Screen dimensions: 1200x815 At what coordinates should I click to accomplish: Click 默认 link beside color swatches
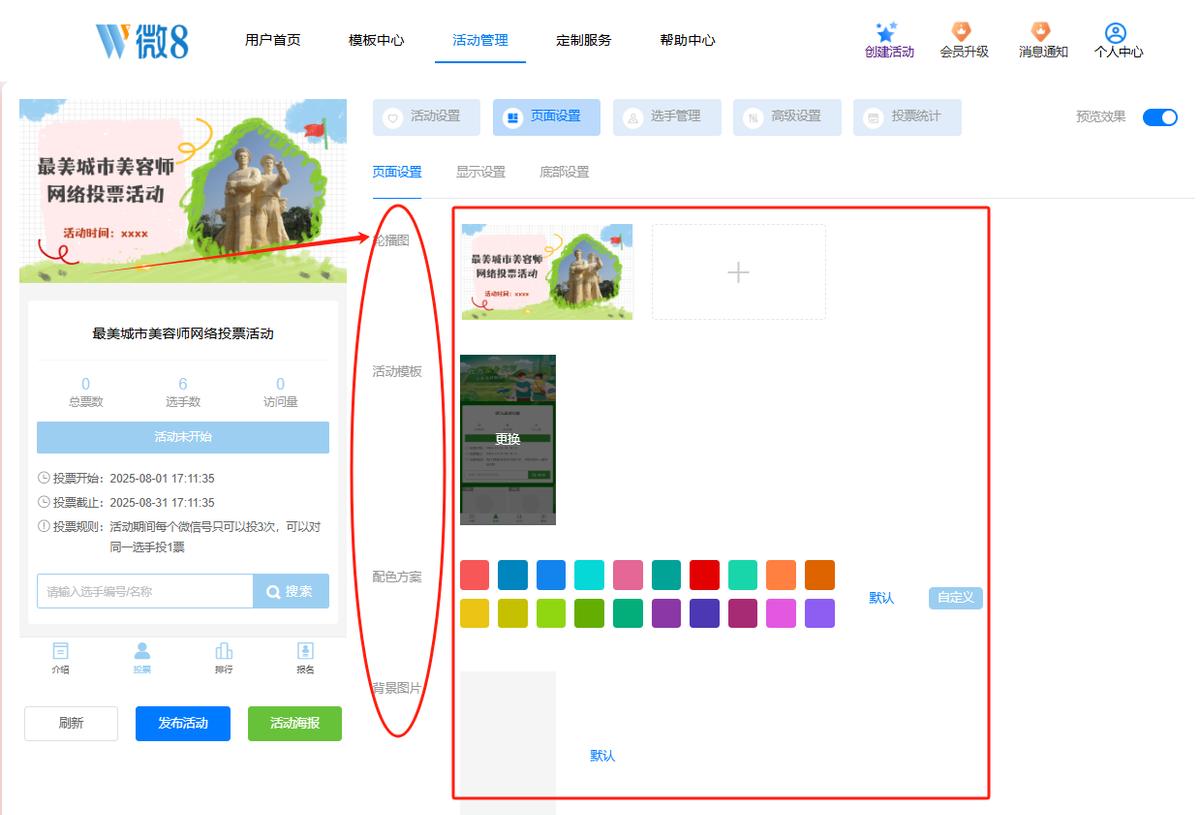(882, 598)
